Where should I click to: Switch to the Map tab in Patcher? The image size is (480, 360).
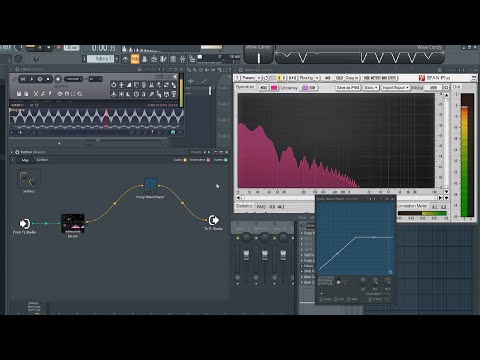tap(25, 160)
